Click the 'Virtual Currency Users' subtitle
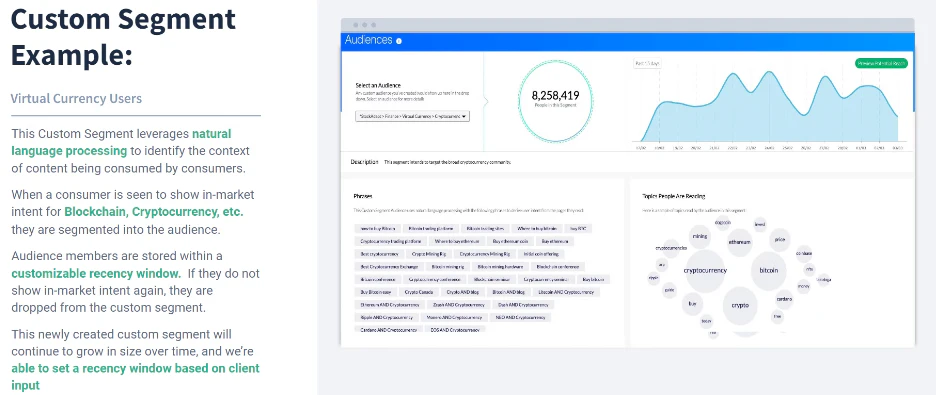Image resolution: width=940 pixels, height=395 pixels. tap(76, 98)
